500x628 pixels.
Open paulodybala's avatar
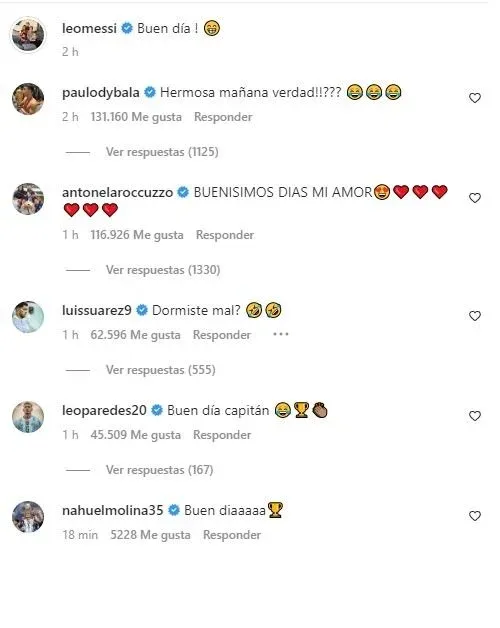28,99
